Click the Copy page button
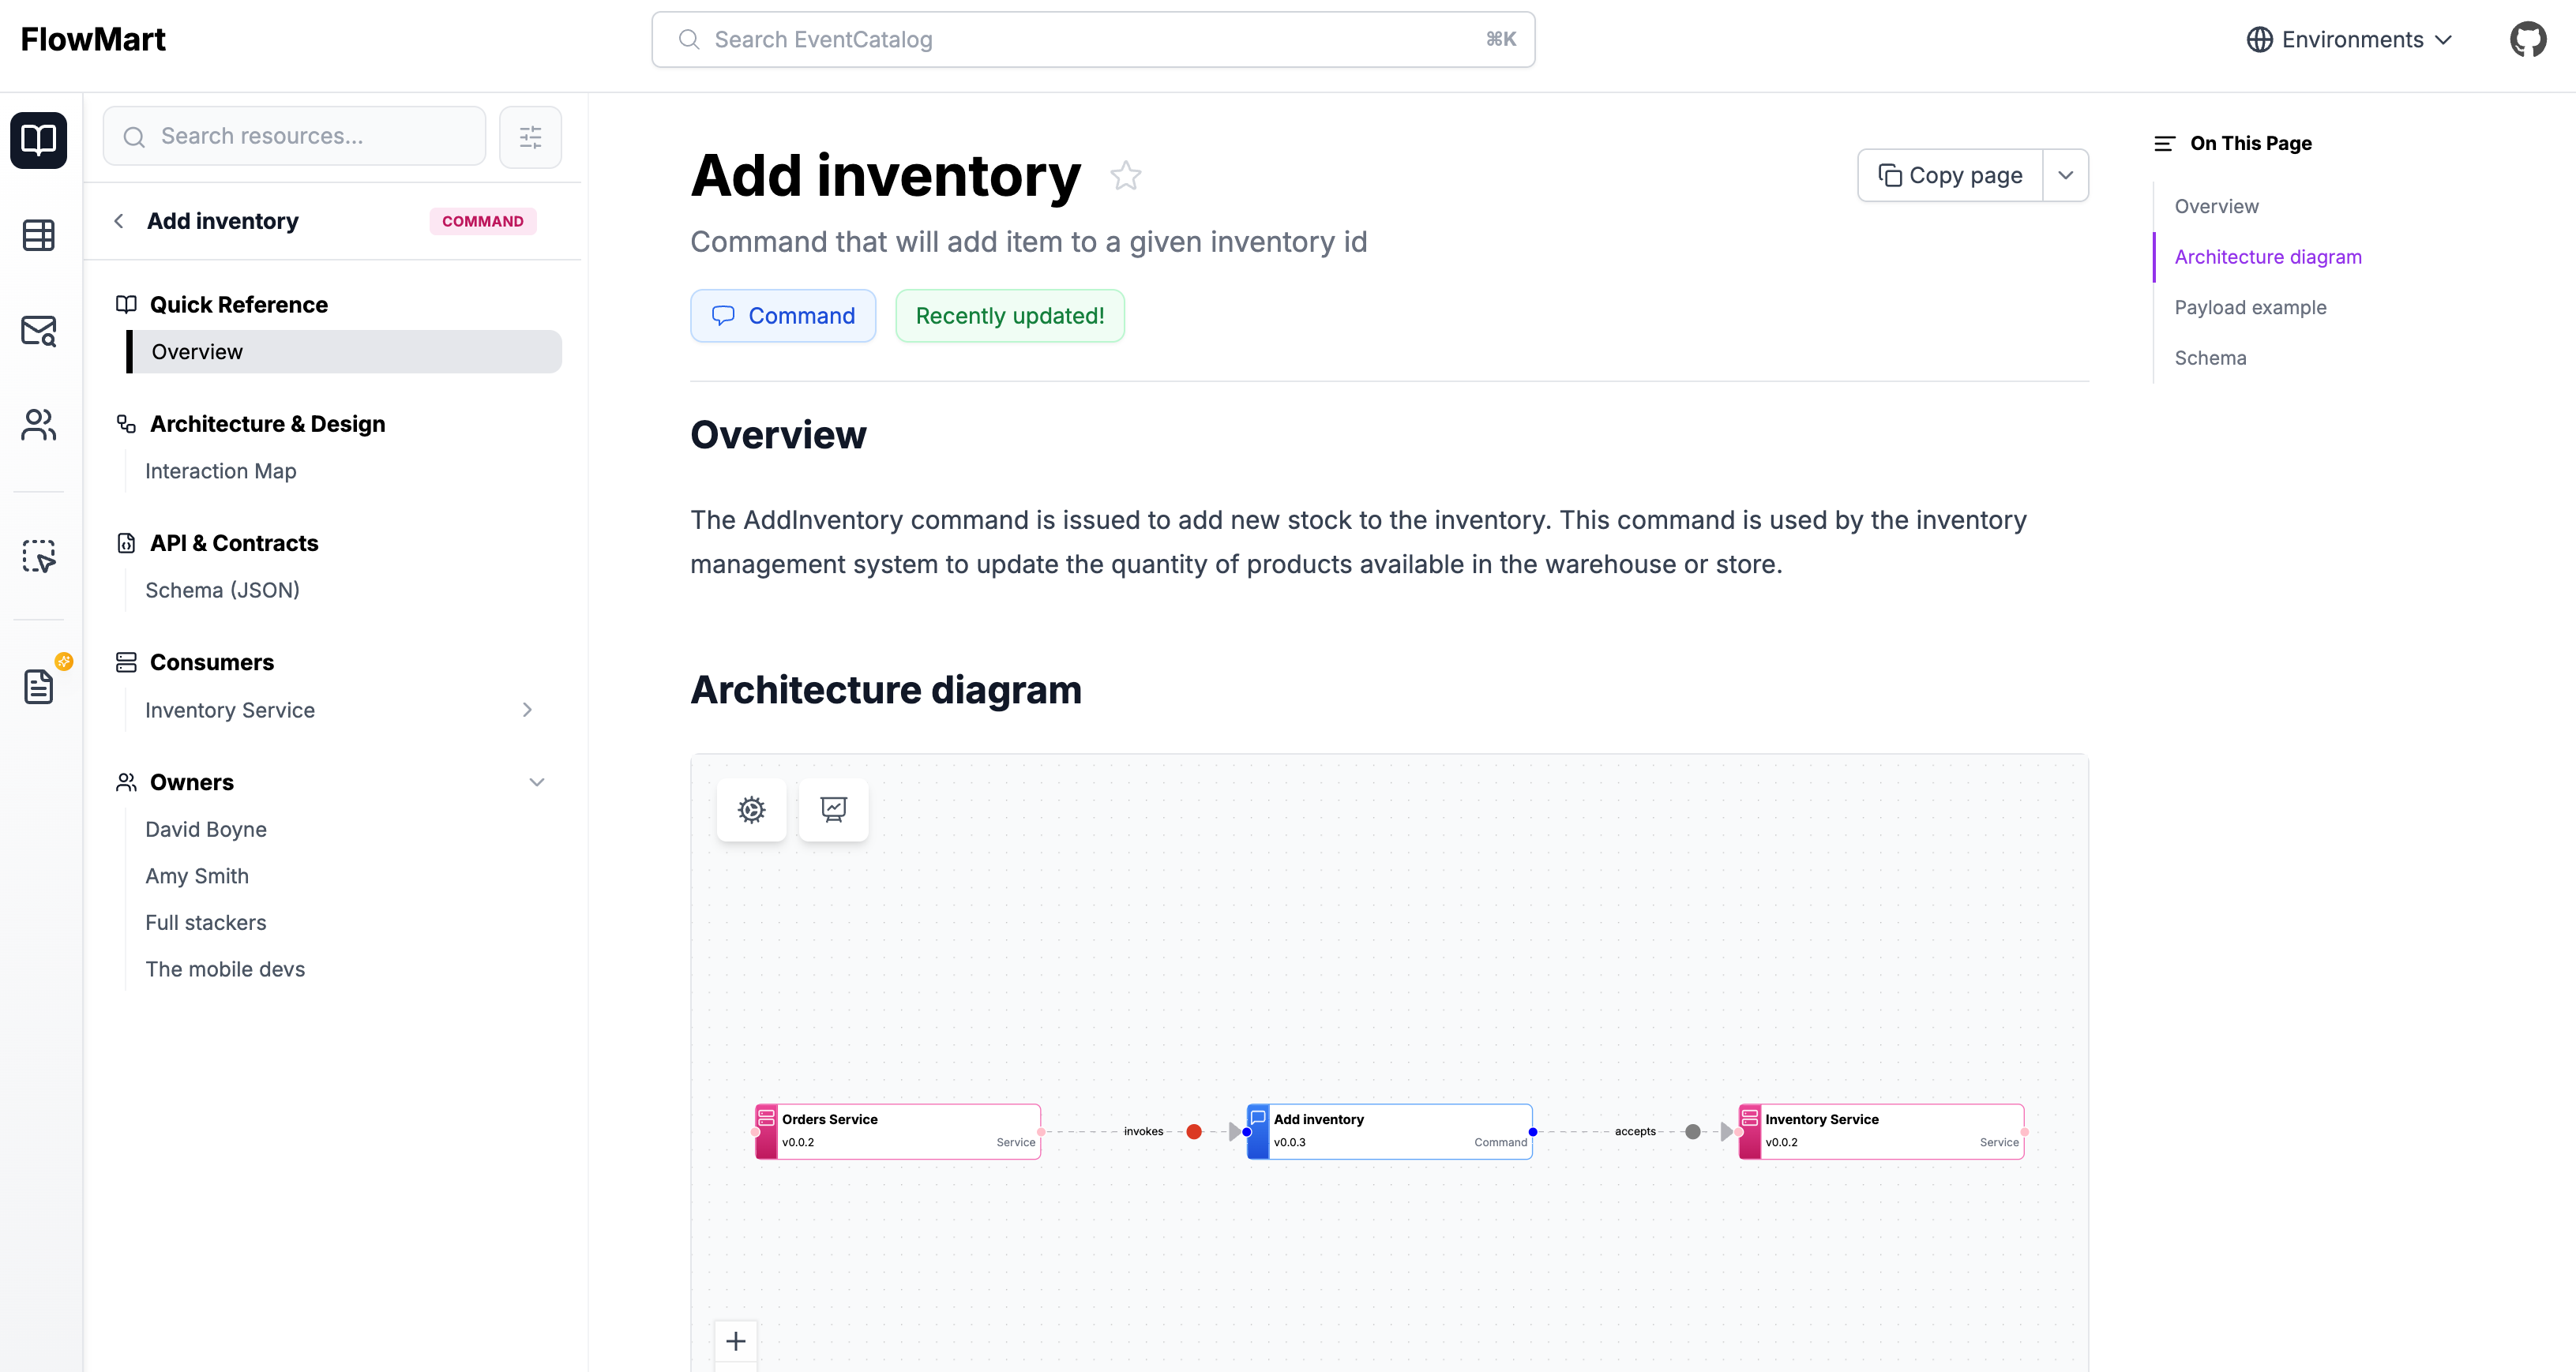 1950,176
